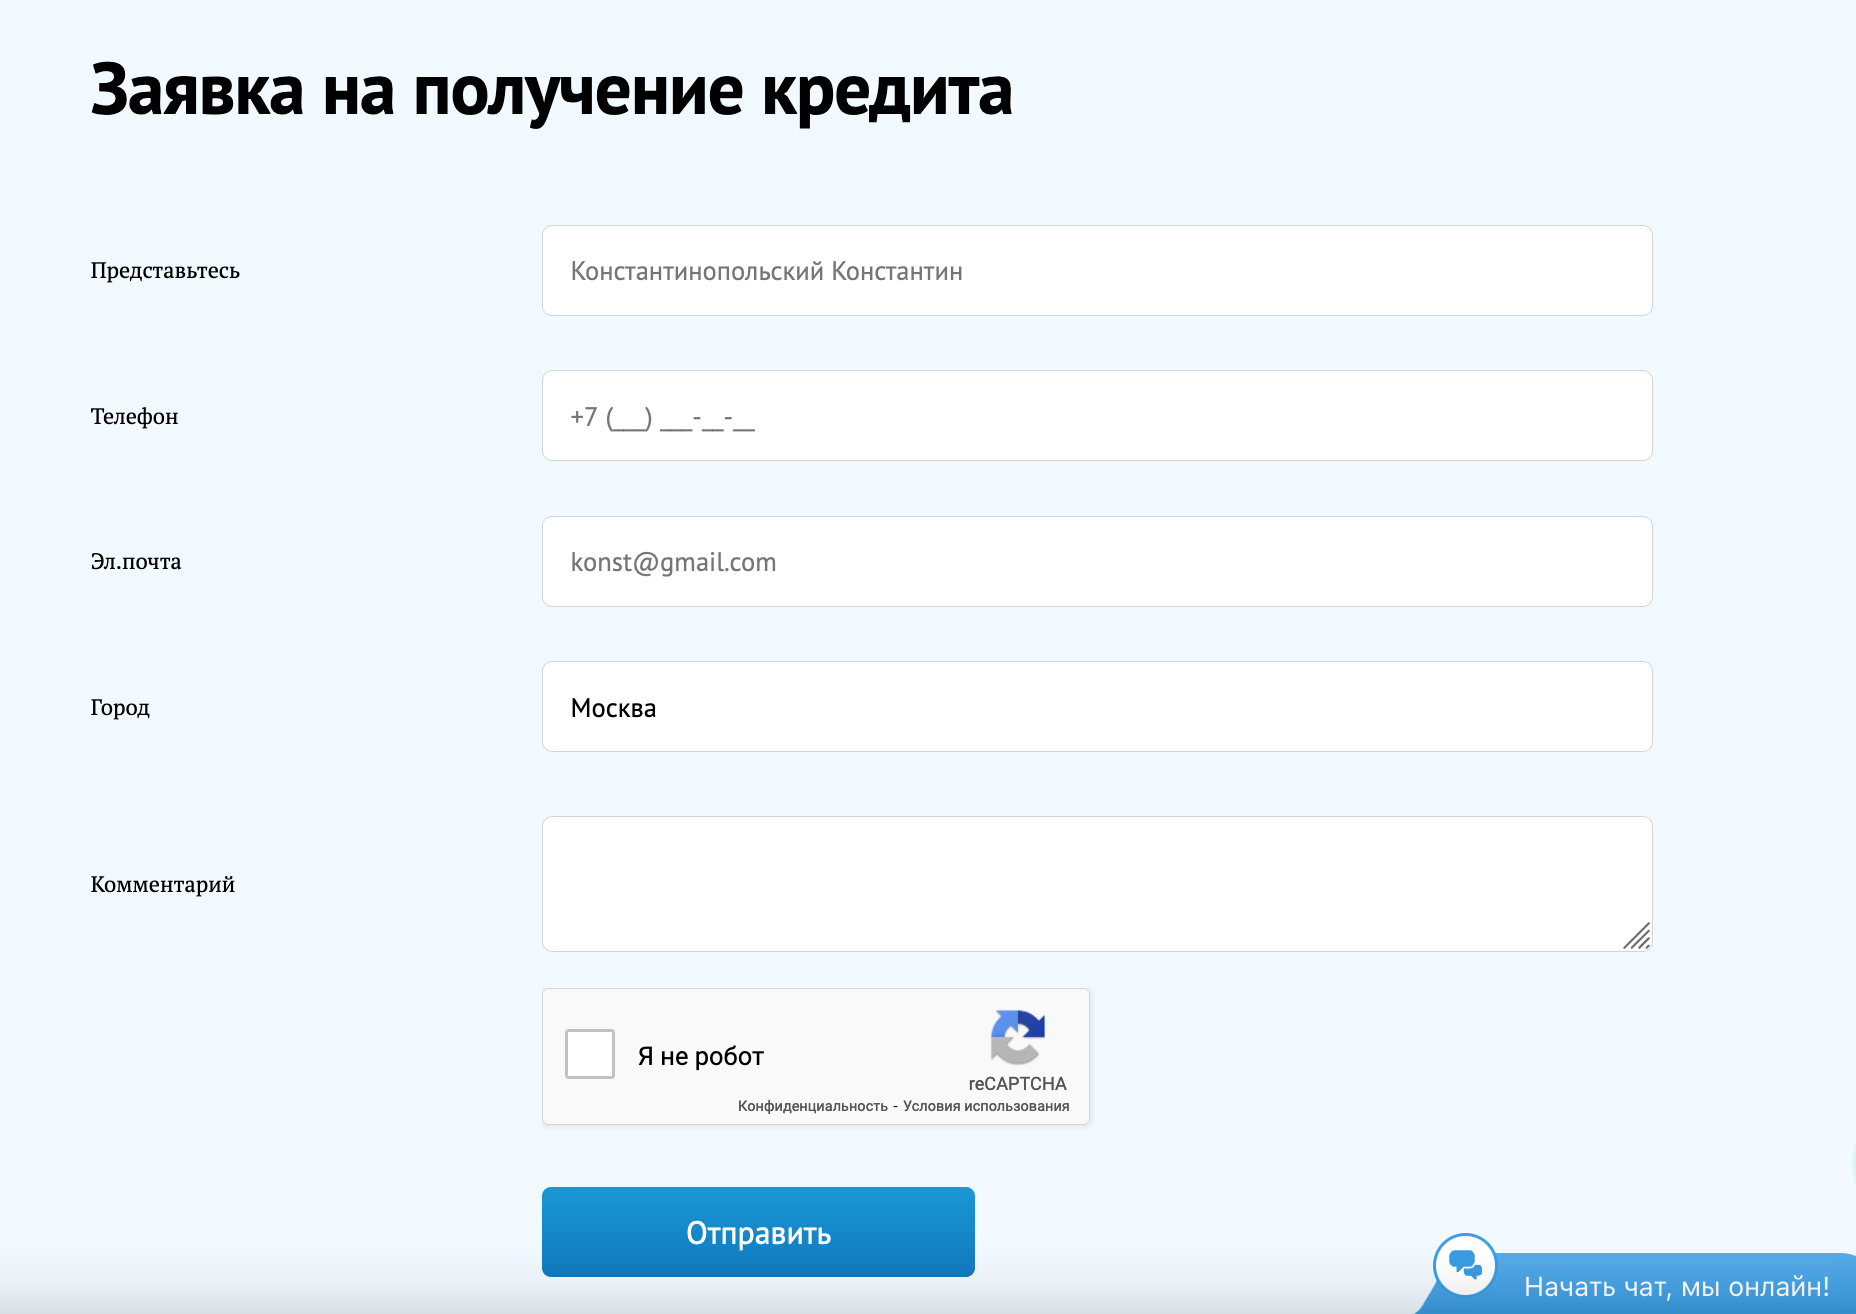This screenshot has height=1314, width=1856.
Task: Click the chat bubble icon
Action: point(1465,1265)
